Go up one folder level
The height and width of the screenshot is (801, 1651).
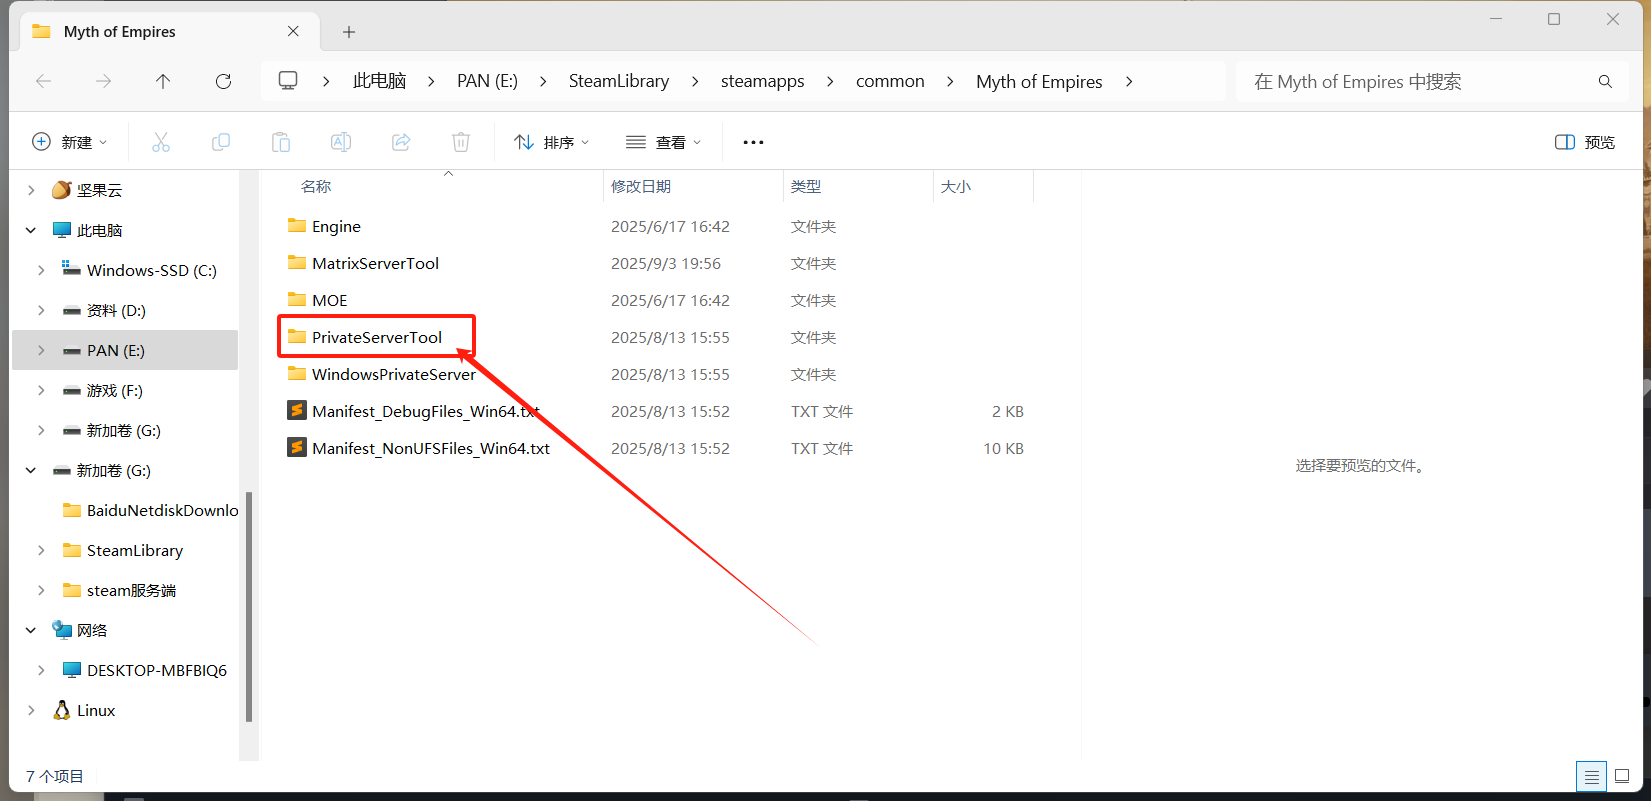click(x=163, y=81)
